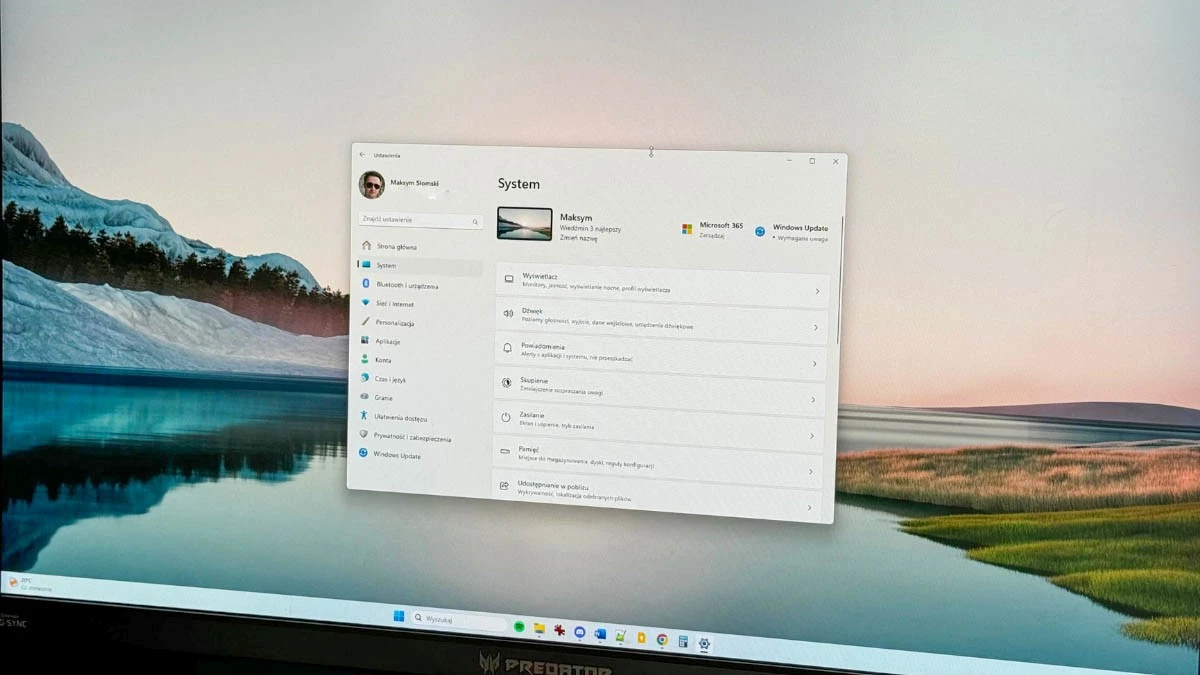
Task: Click the Microsoft 365 logo
Action: point(687,228)
